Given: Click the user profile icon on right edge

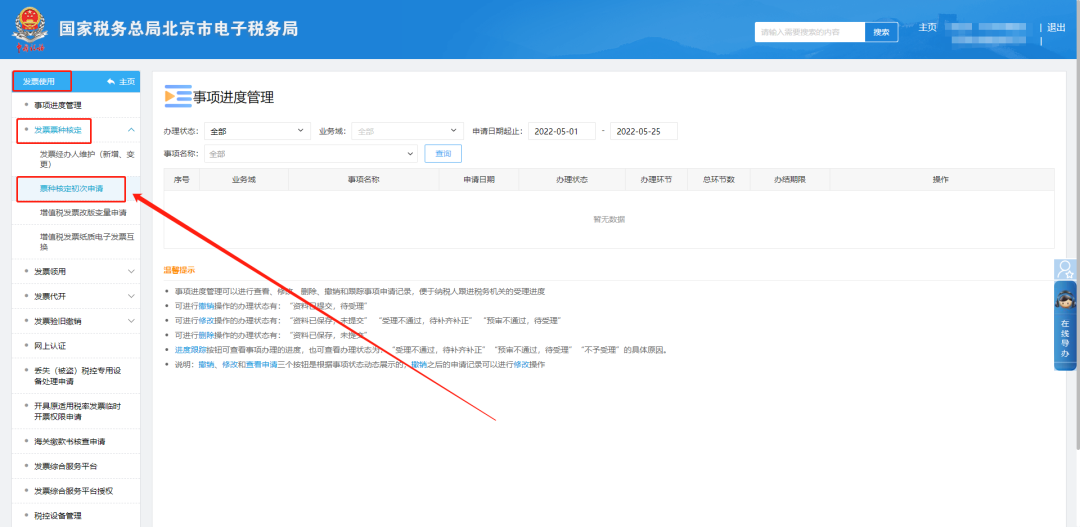Looking at the screenshot, I should [1065, 270].
